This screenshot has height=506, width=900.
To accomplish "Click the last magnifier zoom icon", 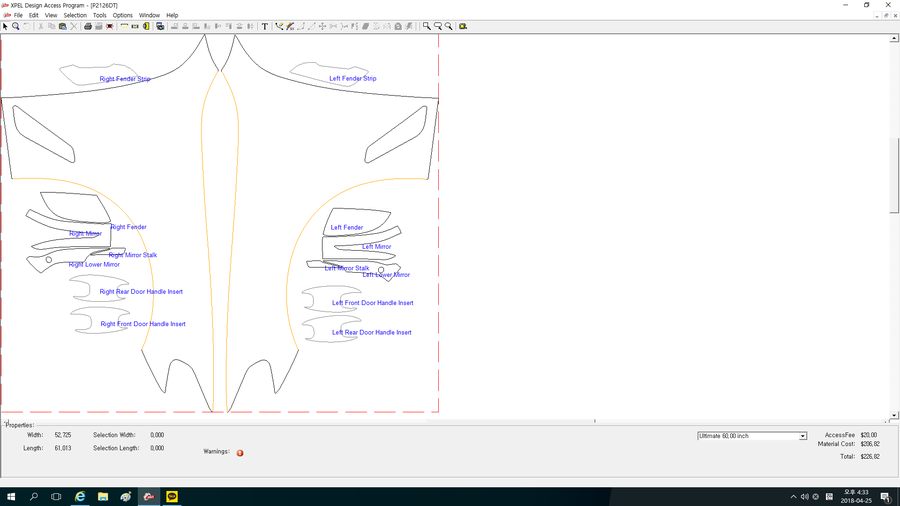I will tap(448, 26).
